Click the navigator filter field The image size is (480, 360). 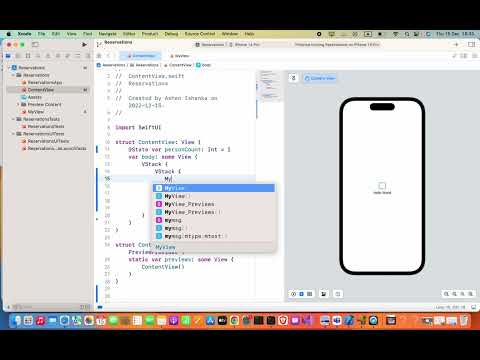coord(47,307)
